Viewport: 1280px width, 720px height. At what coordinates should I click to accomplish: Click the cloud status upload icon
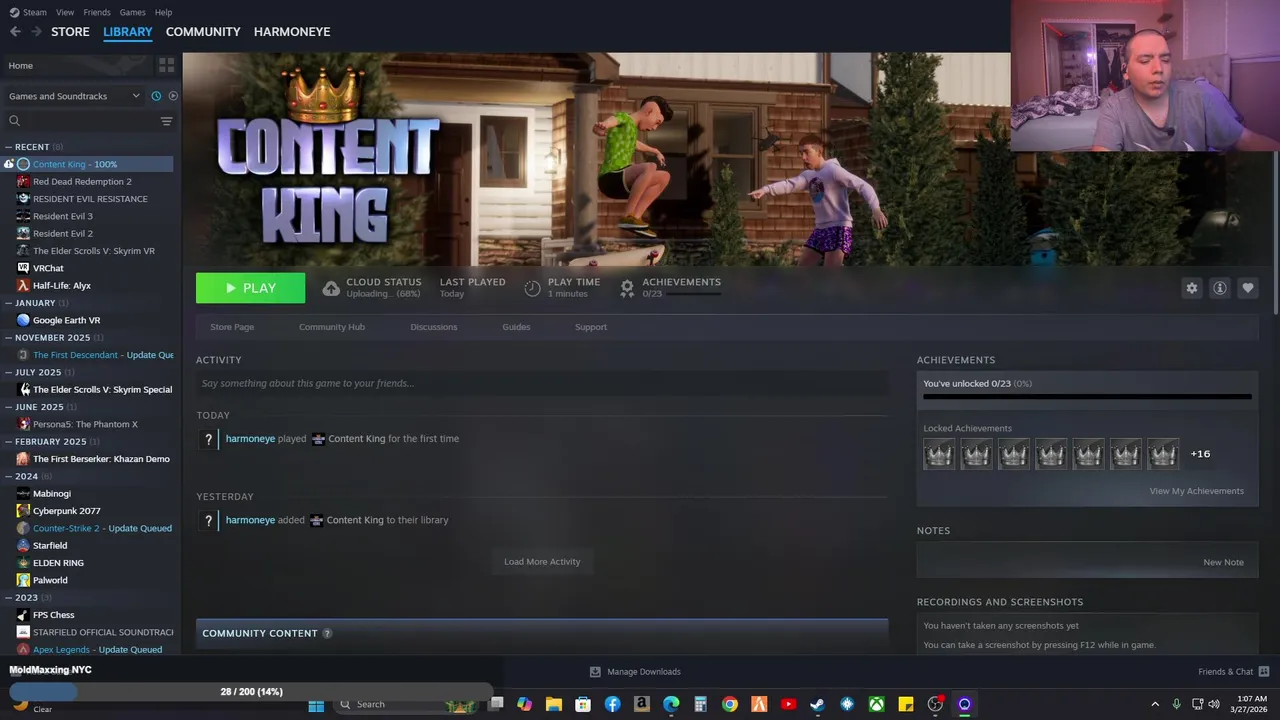click(x=331, y=288)
